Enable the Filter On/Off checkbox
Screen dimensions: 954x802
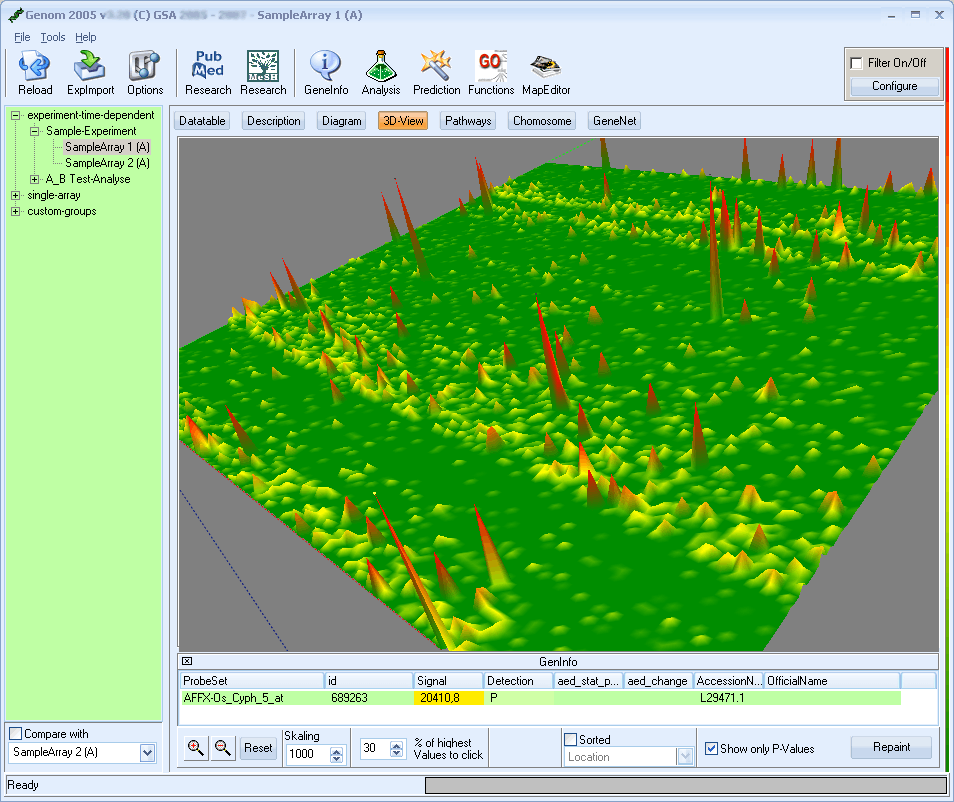tap(857, 63)
